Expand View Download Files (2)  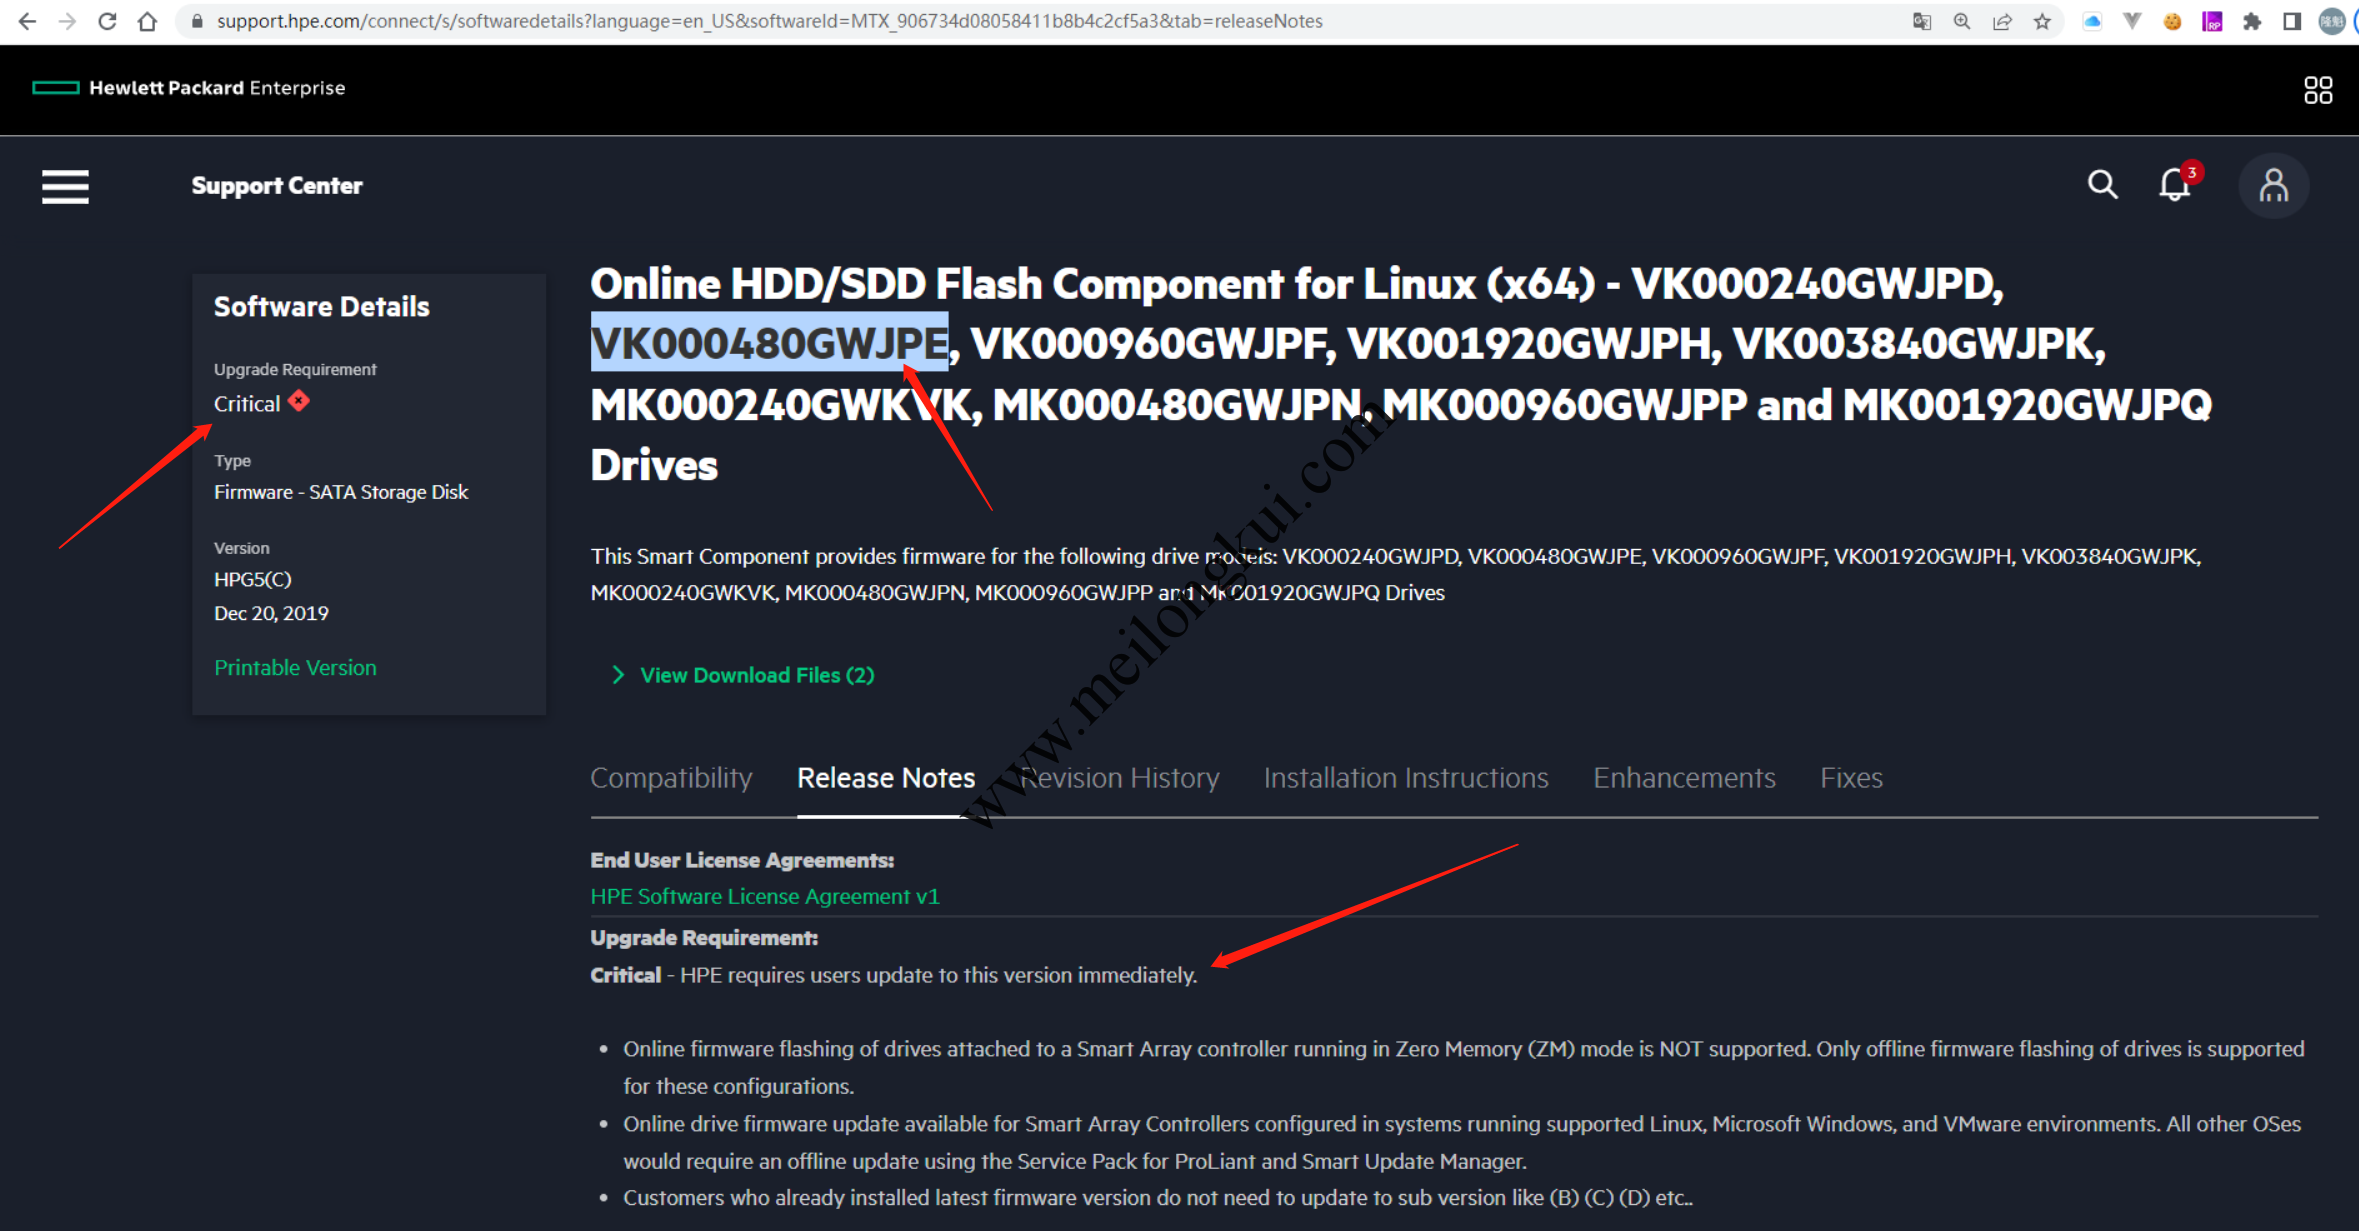[742, 675]
